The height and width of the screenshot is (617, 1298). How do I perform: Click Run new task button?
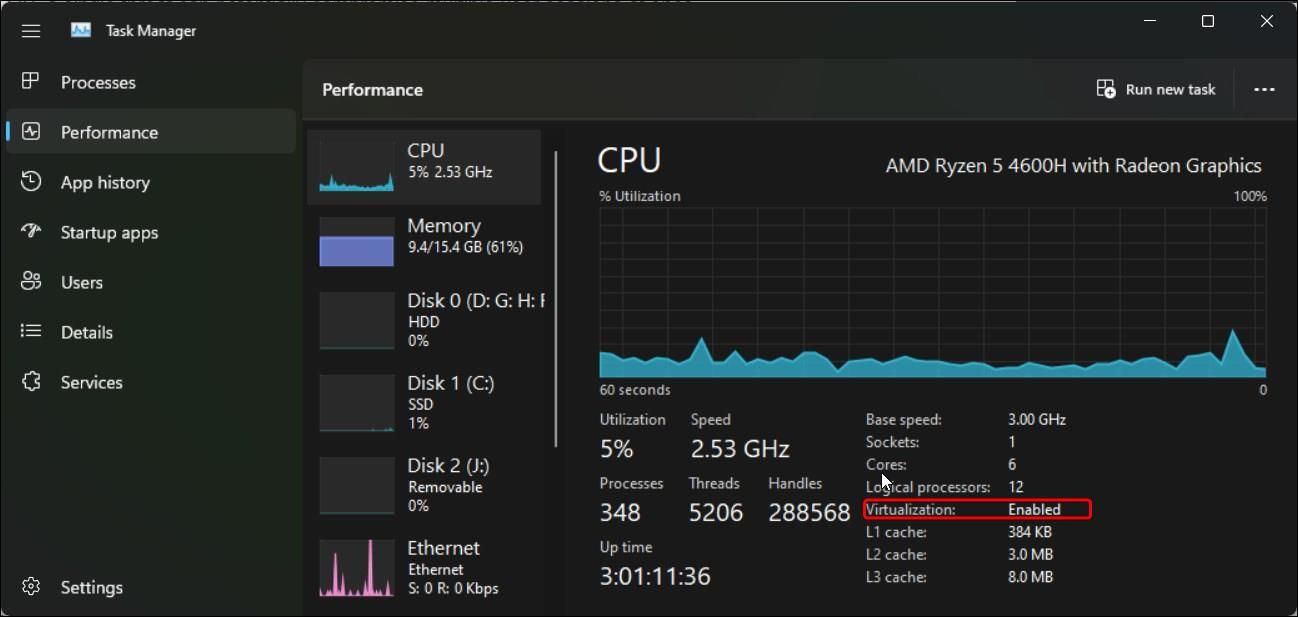click(1156, 89)
